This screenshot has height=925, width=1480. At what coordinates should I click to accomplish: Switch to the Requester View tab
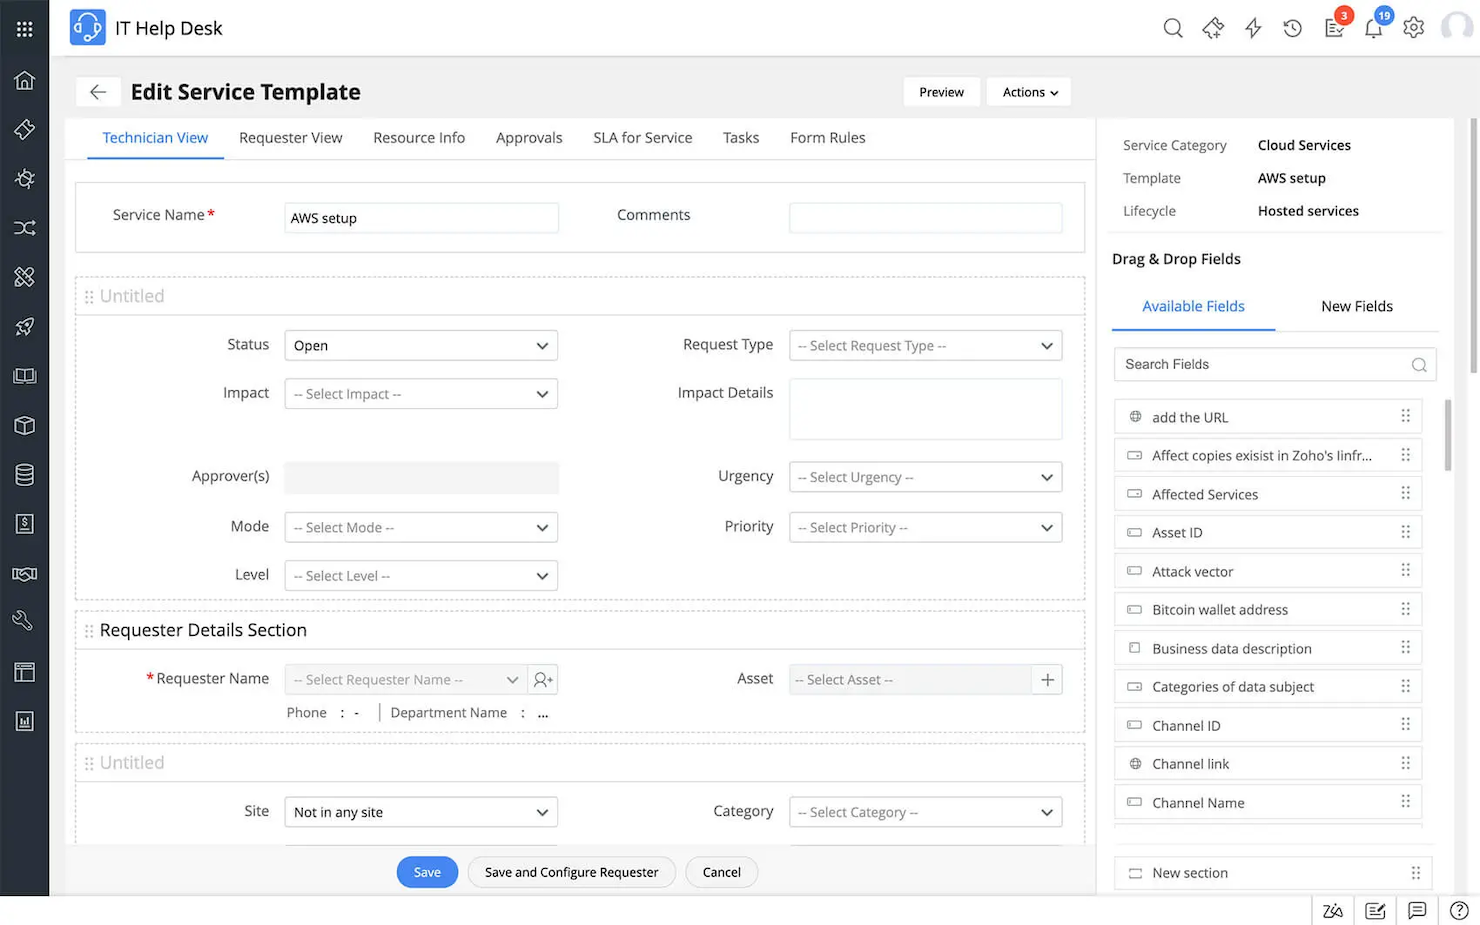[x=291, y=137]
